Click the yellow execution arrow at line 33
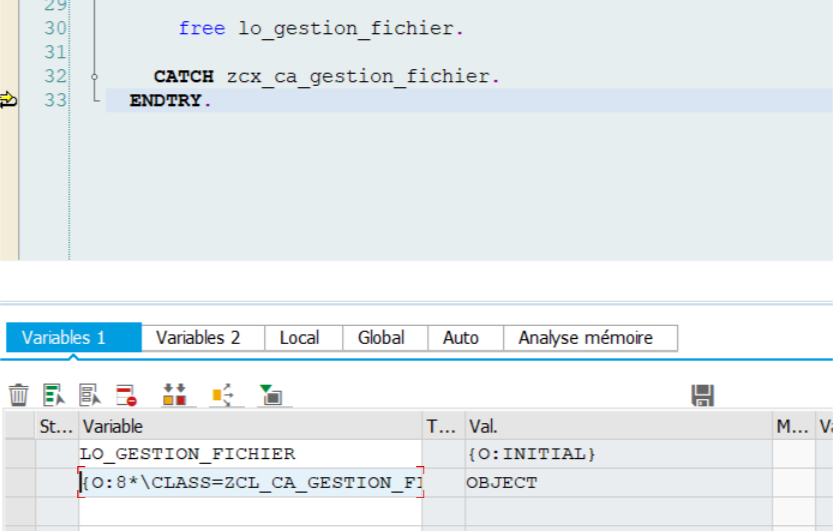Image resolution: width=833 pixels, height=531 pixels. (9, 100)
